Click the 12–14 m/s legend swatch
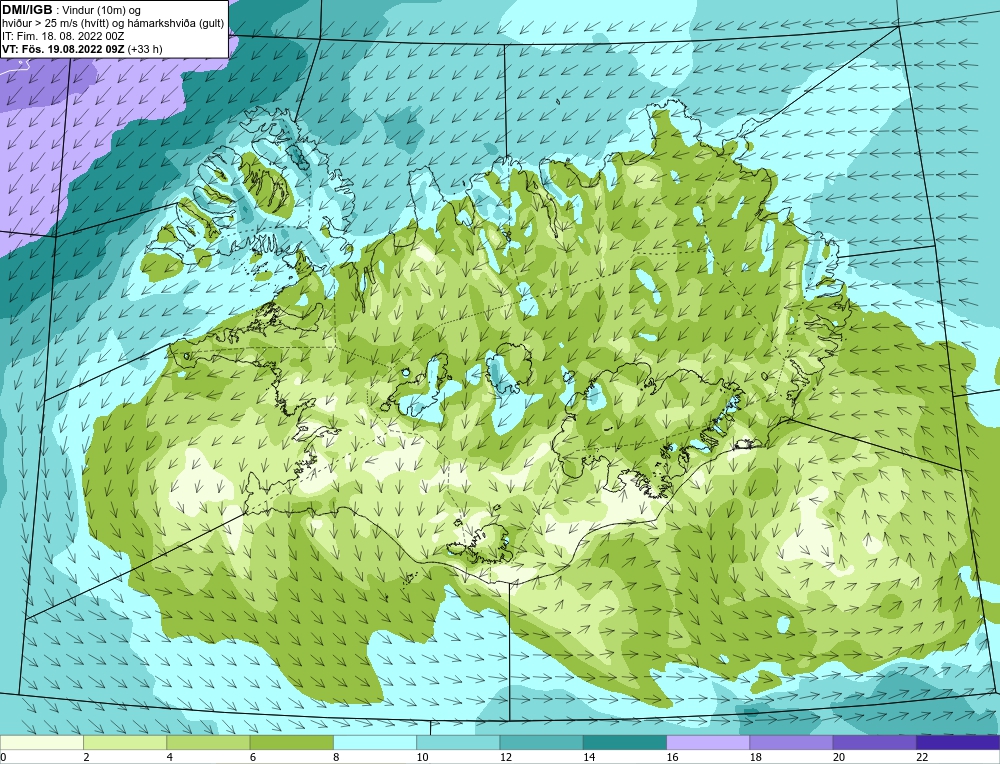Viewport: 1000px width, 764px height. click(x=541, y=743)
